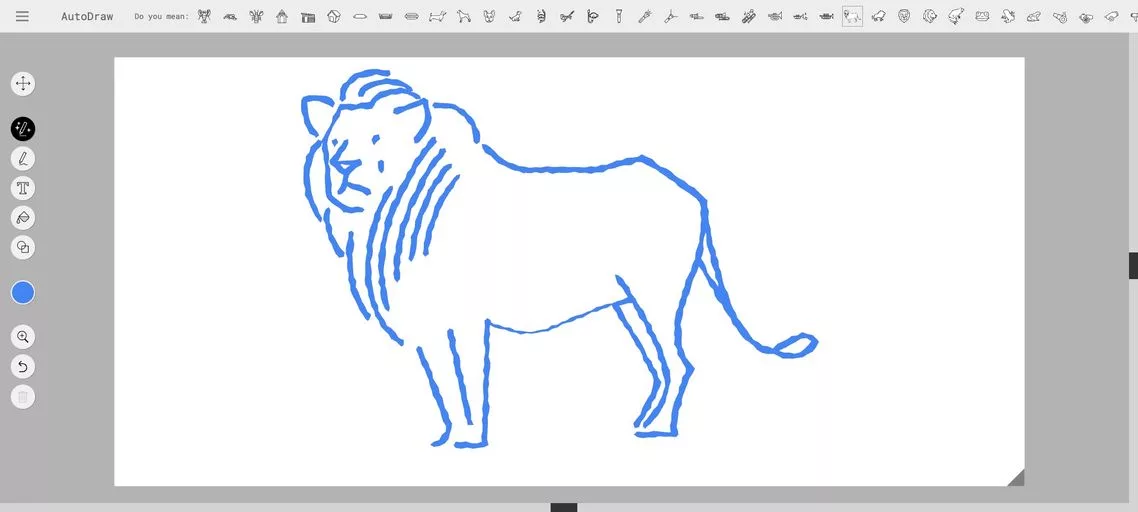Viewport: 1138px width, 512px height.
Task: Grab the canvas resize corner handle
Action: pos(1015,477)
